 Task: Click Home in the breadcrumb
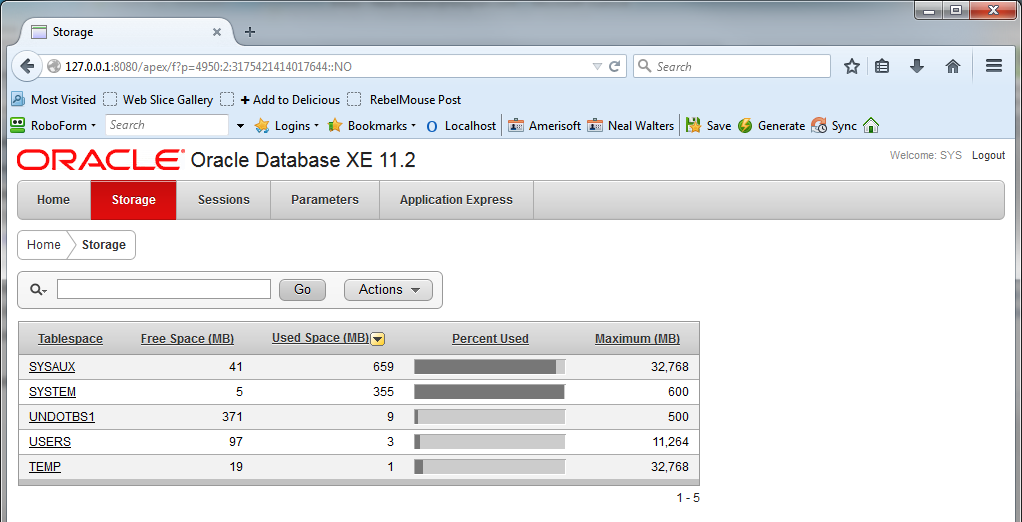[44, 245]
